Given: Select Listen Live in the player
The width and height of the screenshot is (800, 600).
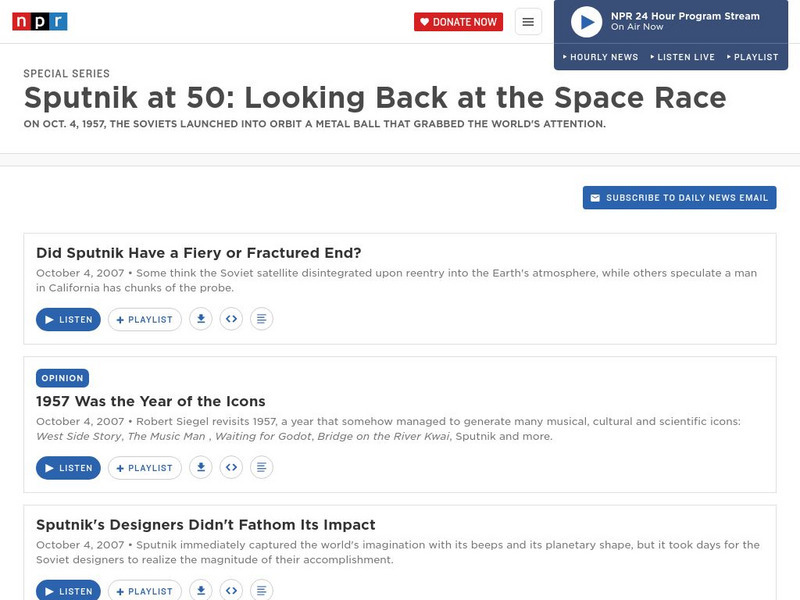Looking at the screenshot, I should 683,57.
